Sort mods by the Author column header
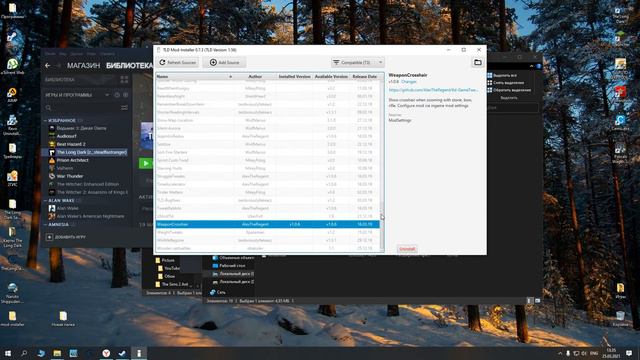Image resolution: width=640 pixels, height=360 pixels. click(x=255, y=76)
